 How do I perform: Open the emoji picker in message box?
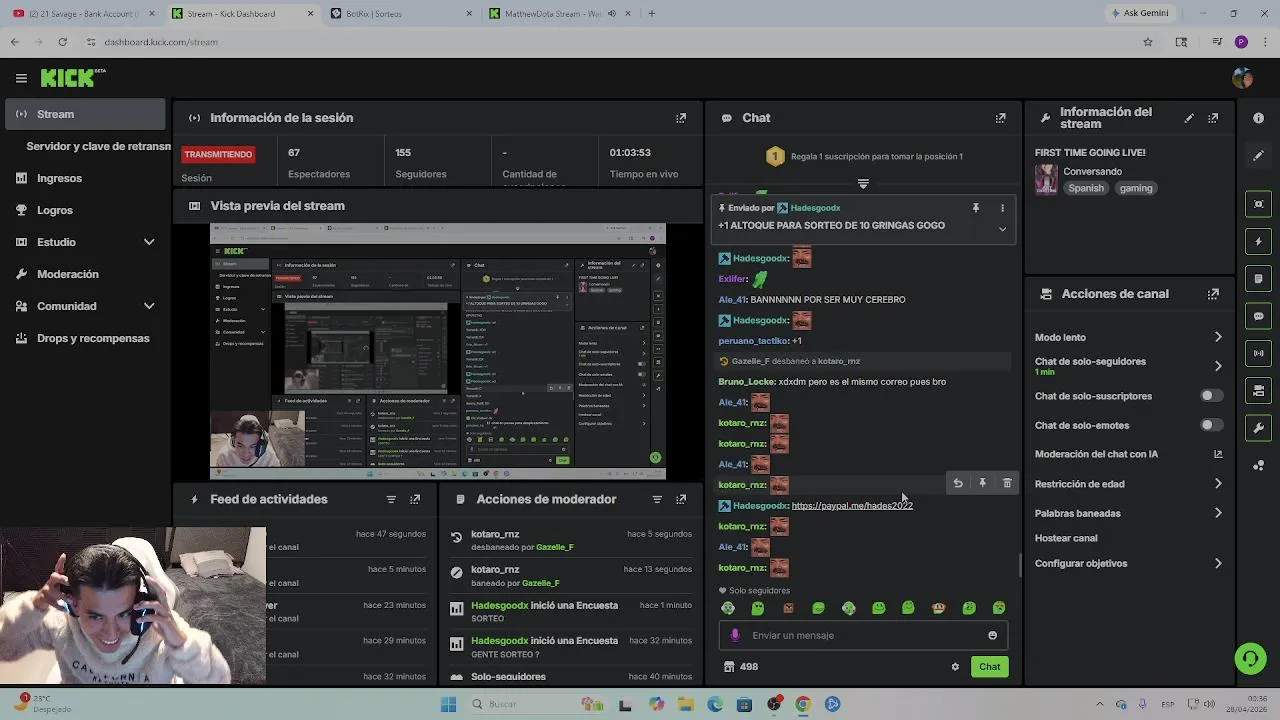(992, 635)
